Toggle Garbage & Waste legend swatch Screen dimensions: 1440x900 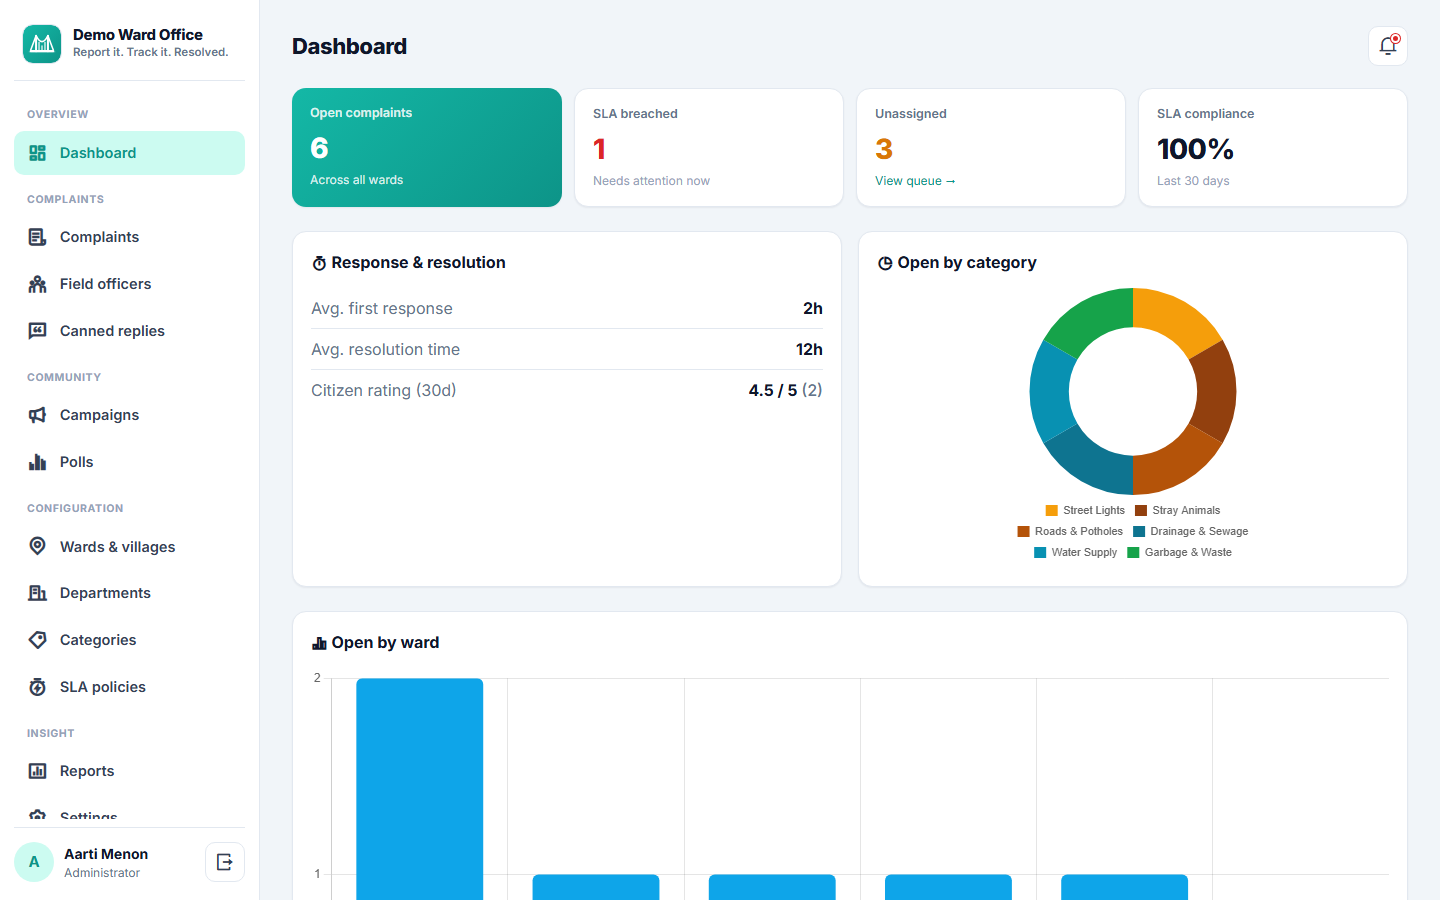click(x=1133, y=552)
